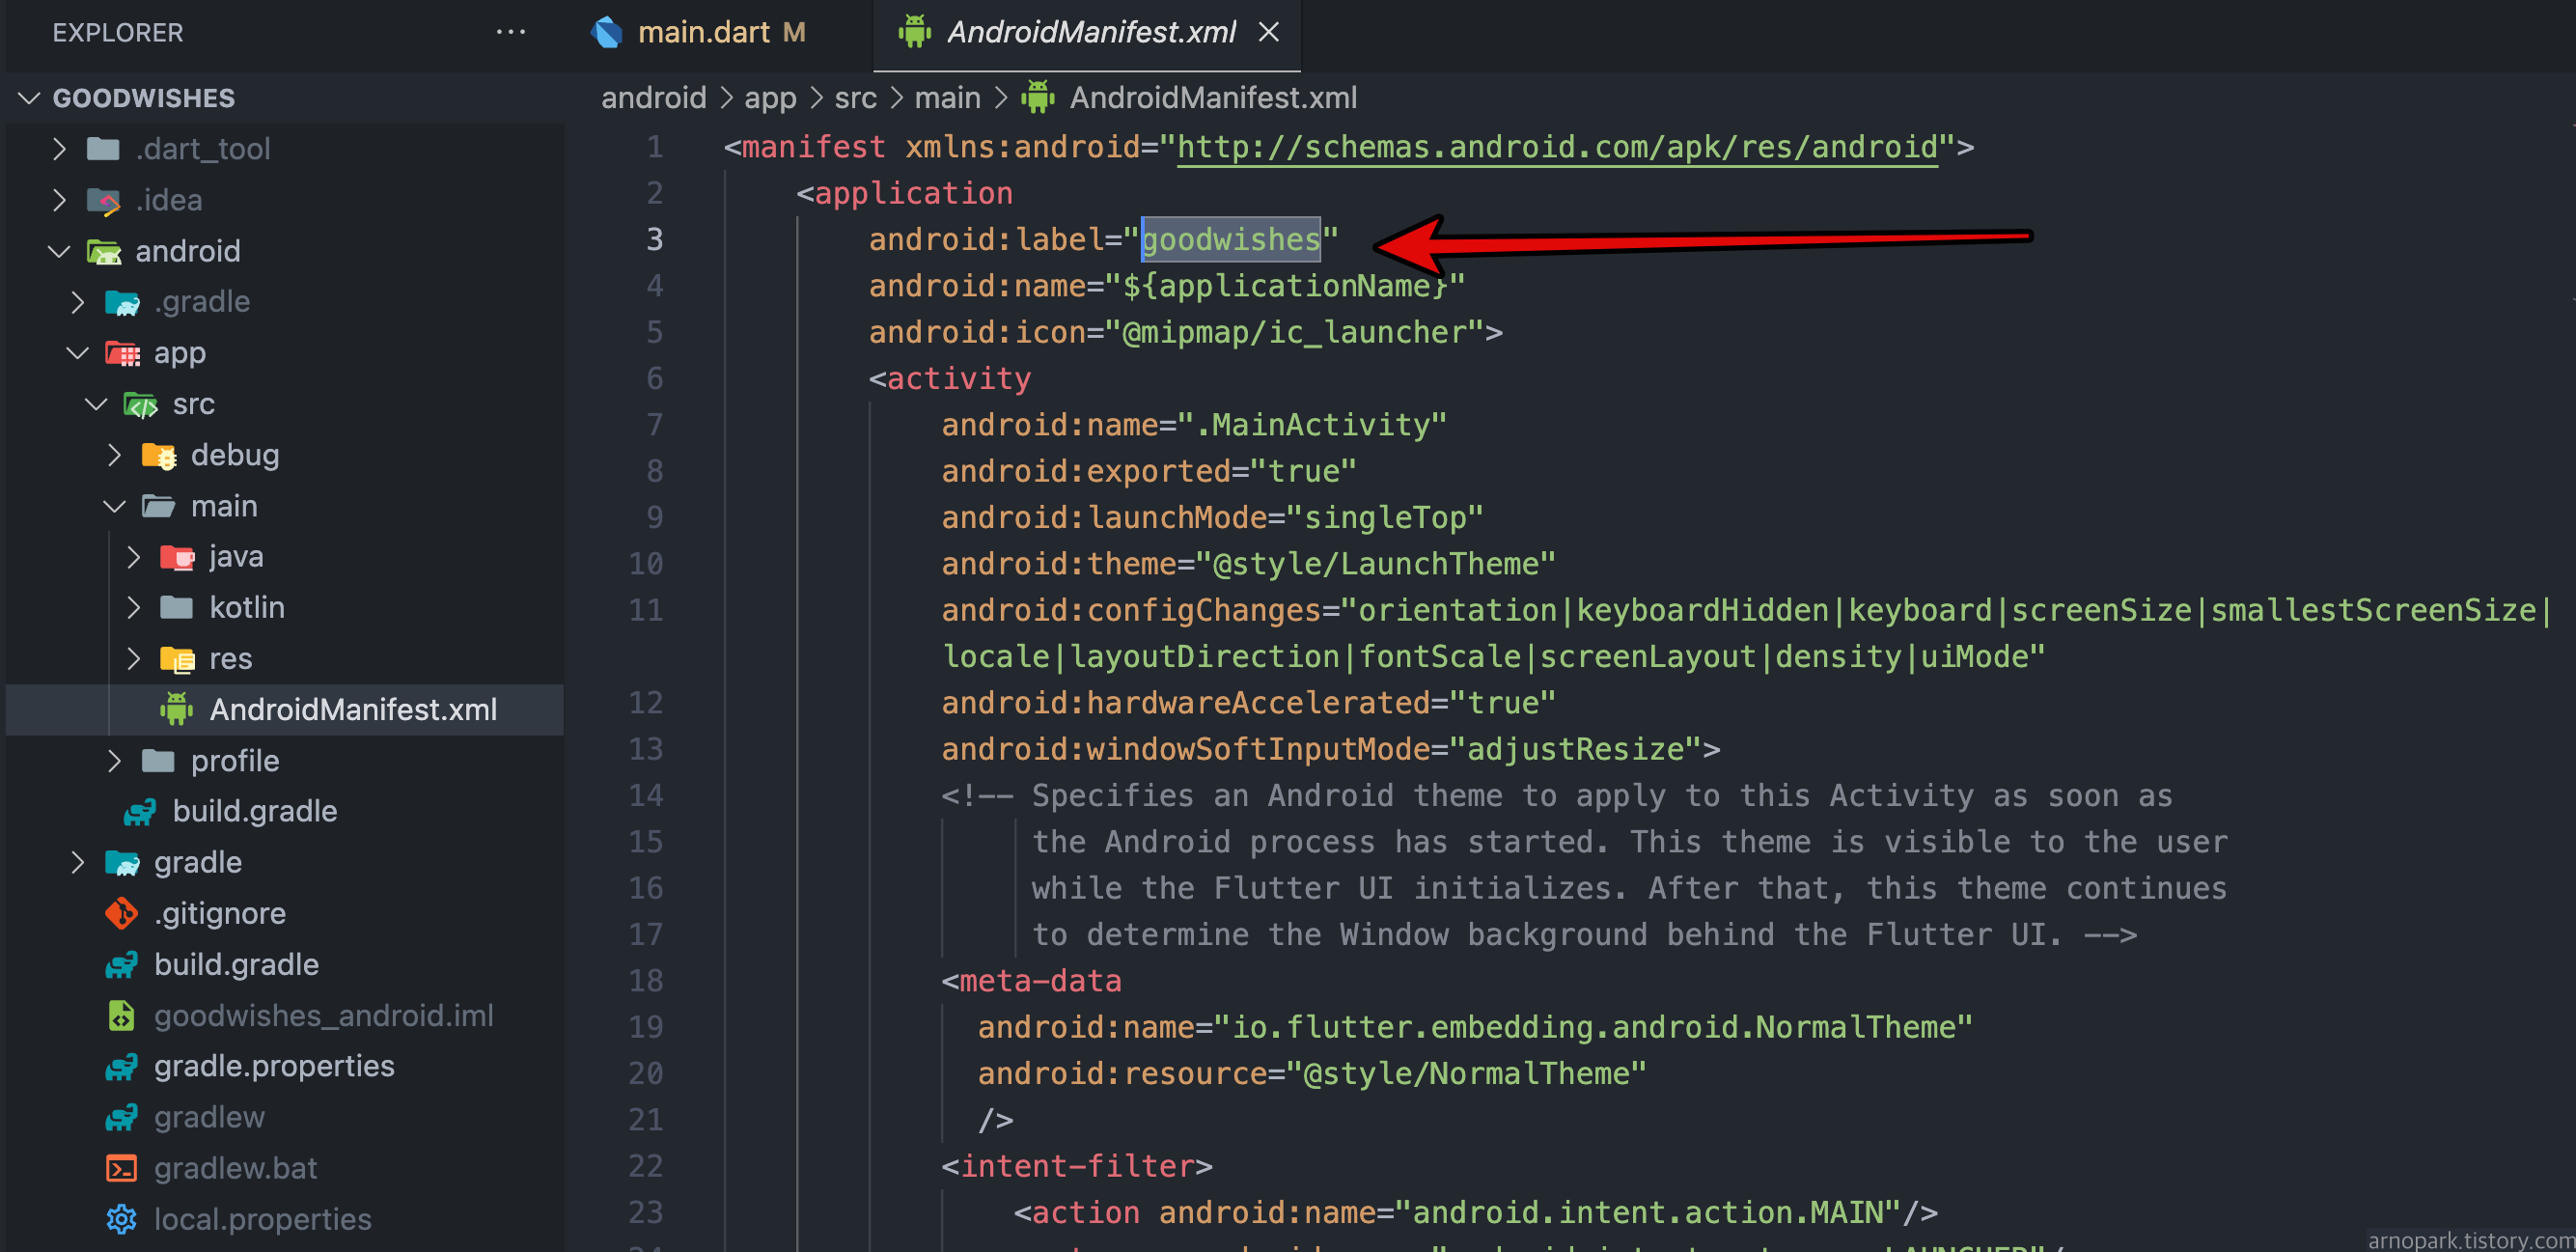Viewport: 2576px width, 1252px height.
Task: Click the Explorer more actions ellipsis
Action: (510, 32)
